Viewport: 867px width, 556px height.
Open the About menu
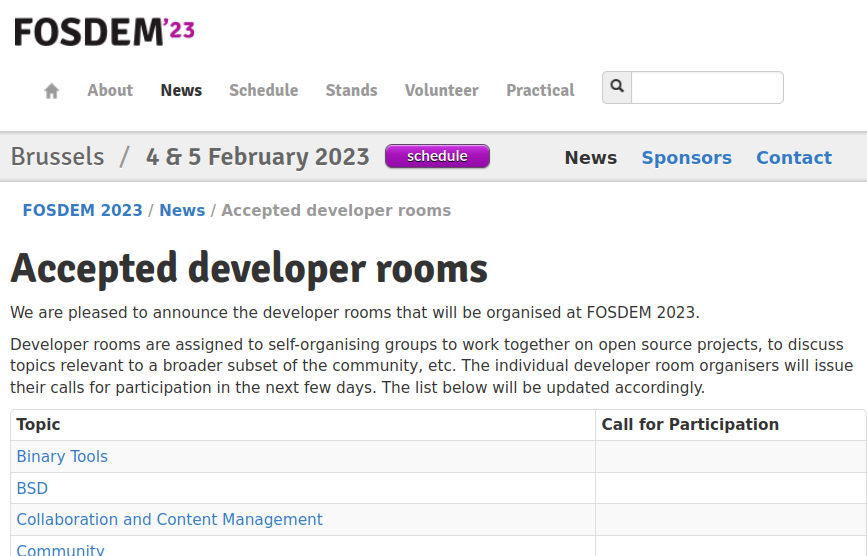110,90
